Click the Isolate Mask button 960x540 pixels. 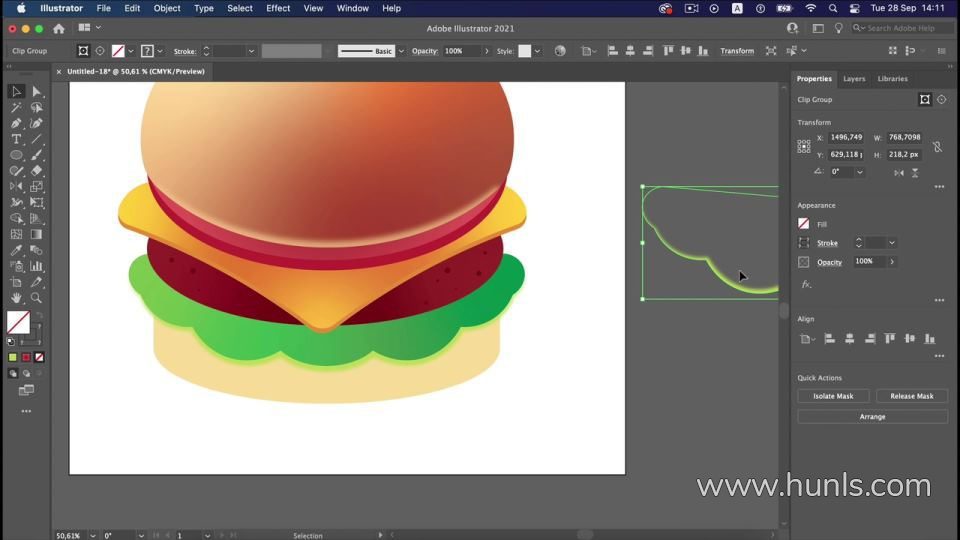[833, 396]
